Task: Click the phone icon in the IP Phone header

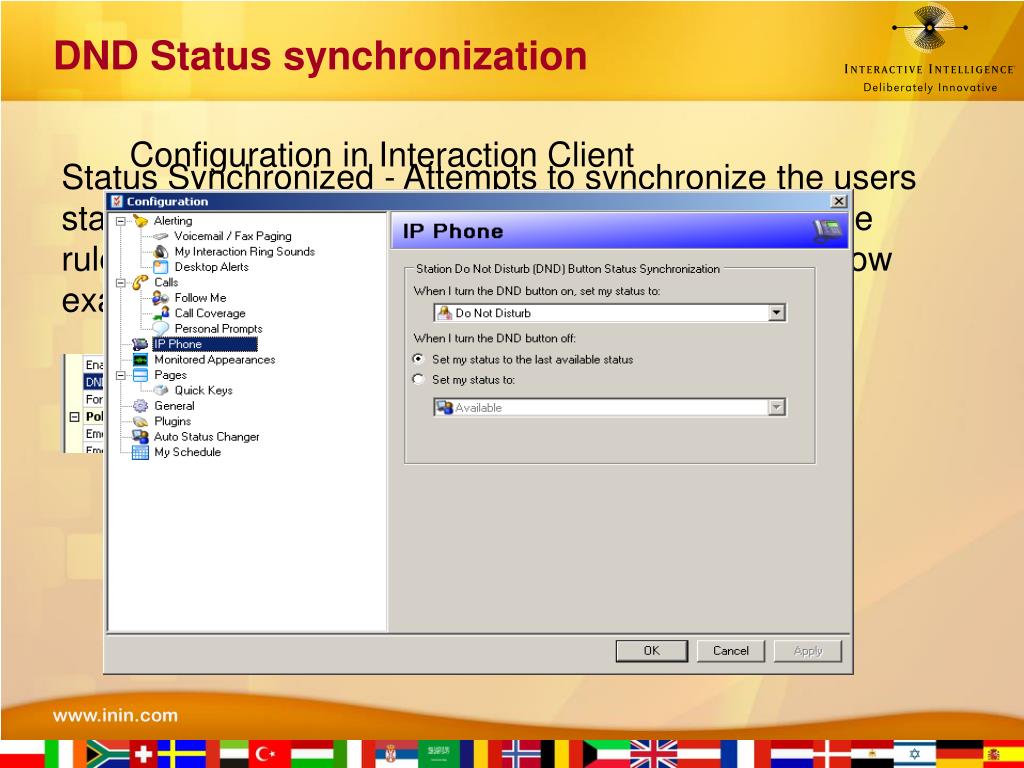Action: [x=827, y=231]
